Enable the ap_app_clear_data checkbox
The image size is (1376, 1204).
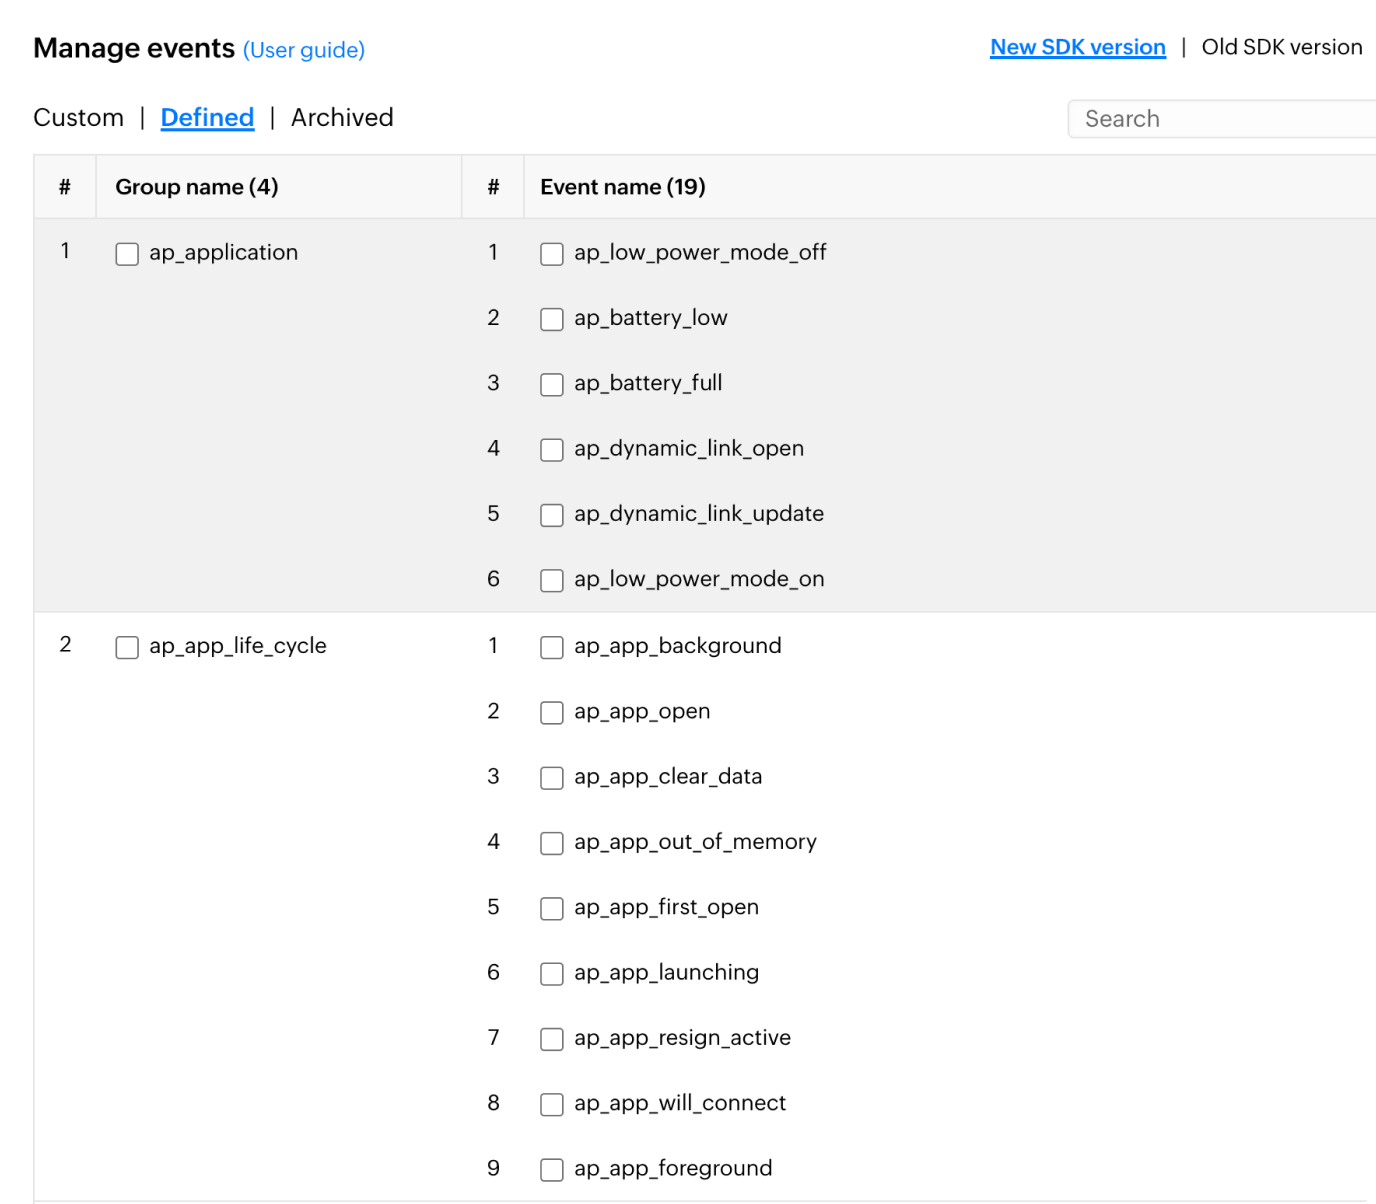(552, 778)
